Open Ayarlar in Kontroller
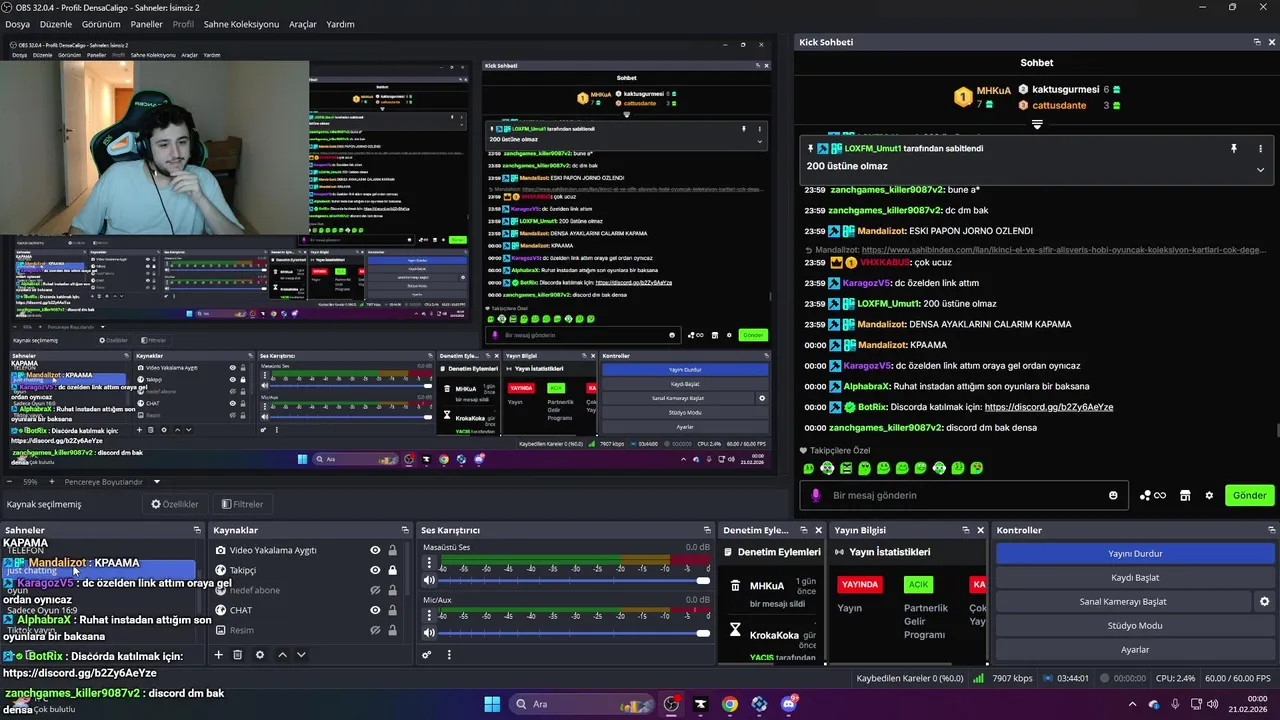 coord(1135,650)
